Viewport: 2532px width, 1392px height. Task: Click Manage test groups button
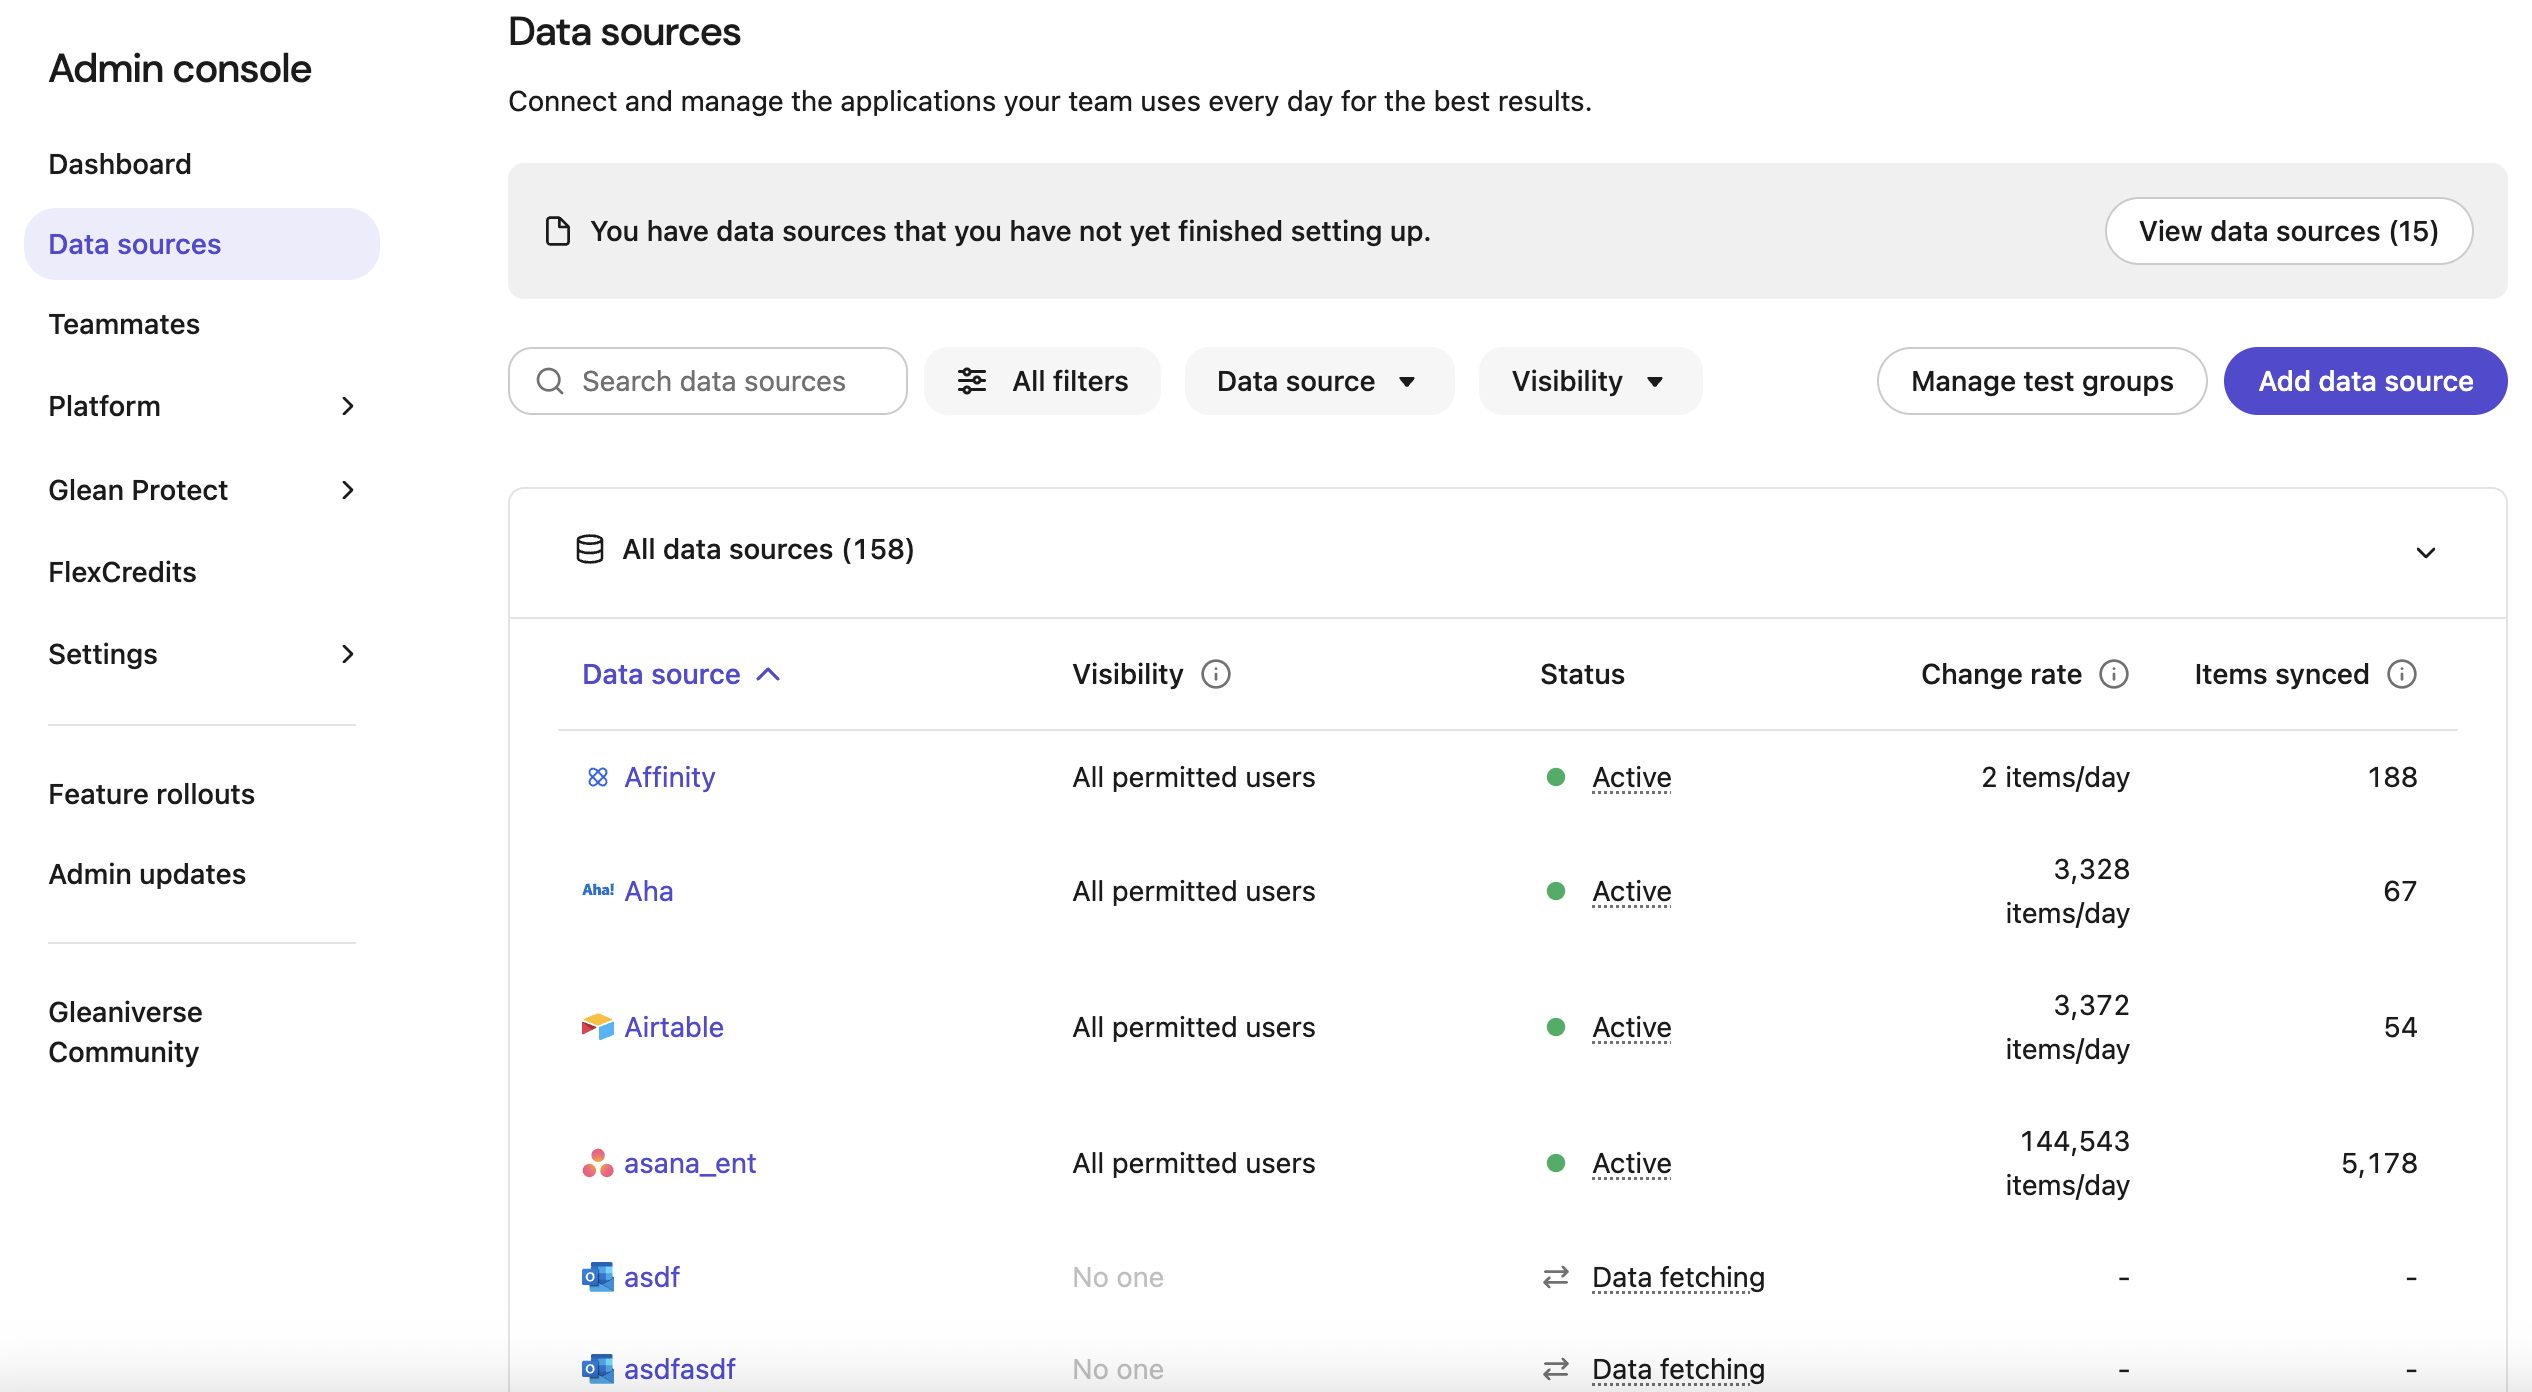pyautogui.click(x=2042, y=381)
